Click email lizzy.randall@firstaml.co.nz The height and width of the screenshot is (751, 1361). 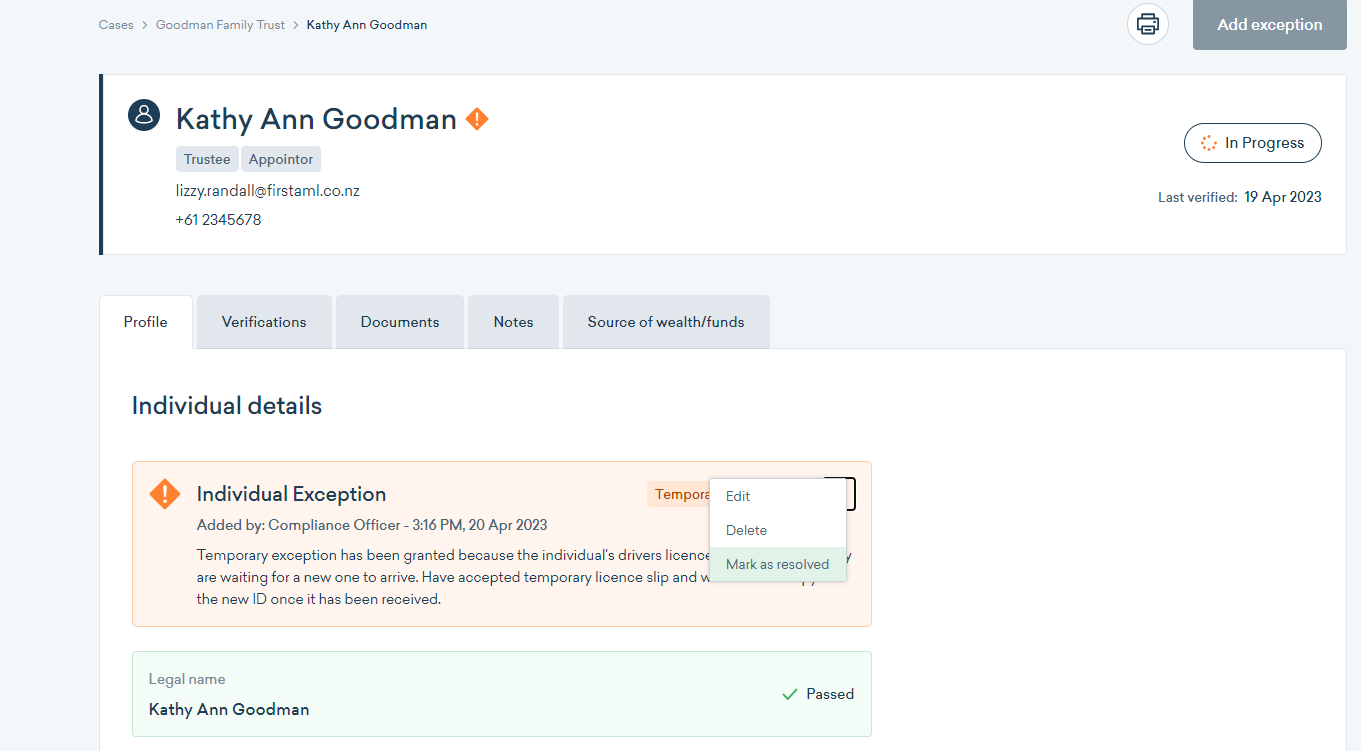[x=268, y=190]
